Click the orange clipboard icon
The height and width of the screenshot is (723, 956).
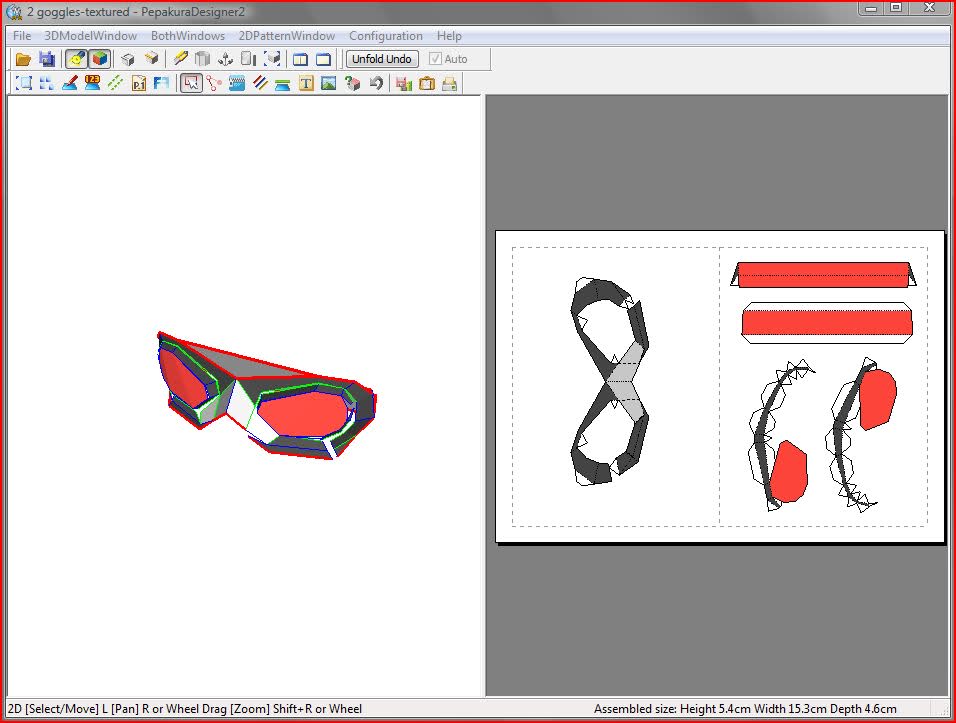(427, 83)
